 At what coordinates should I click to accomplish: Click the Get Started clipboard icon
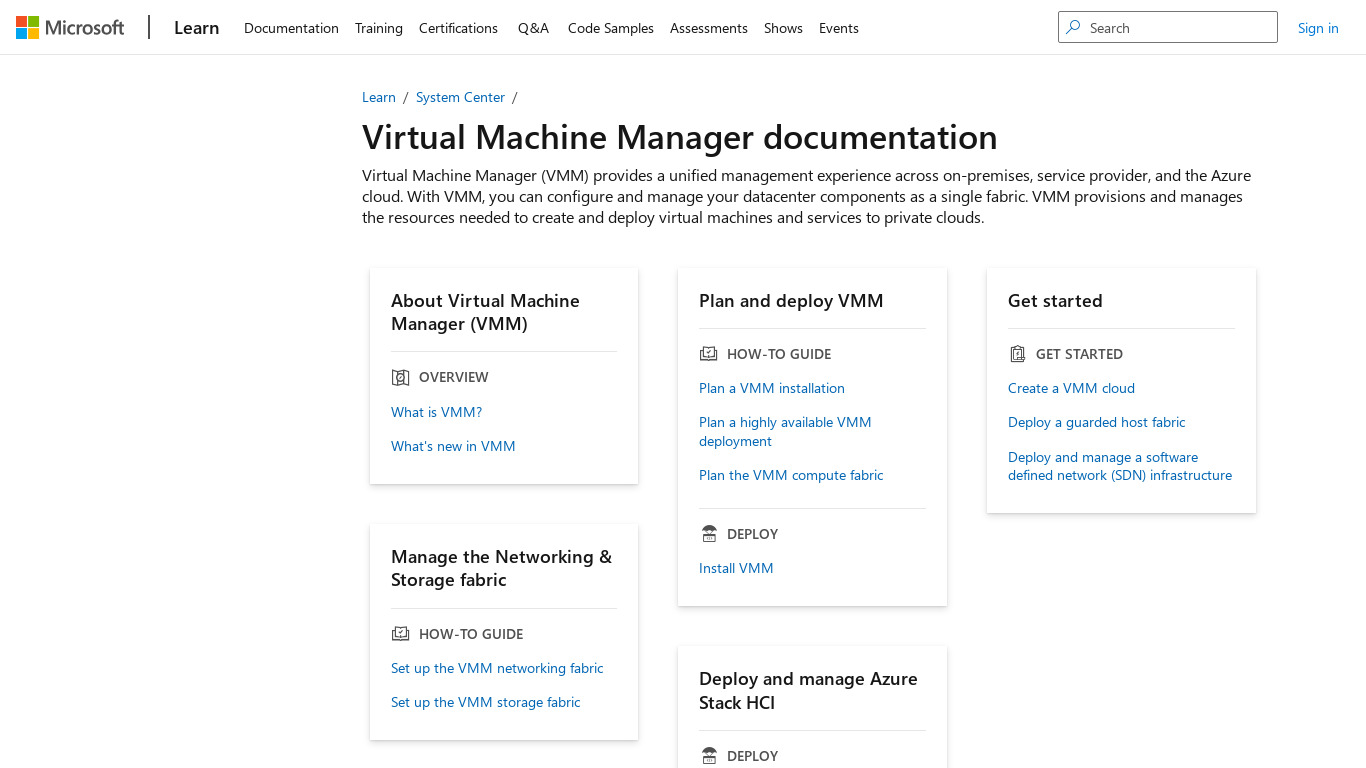coord(1018,354)
